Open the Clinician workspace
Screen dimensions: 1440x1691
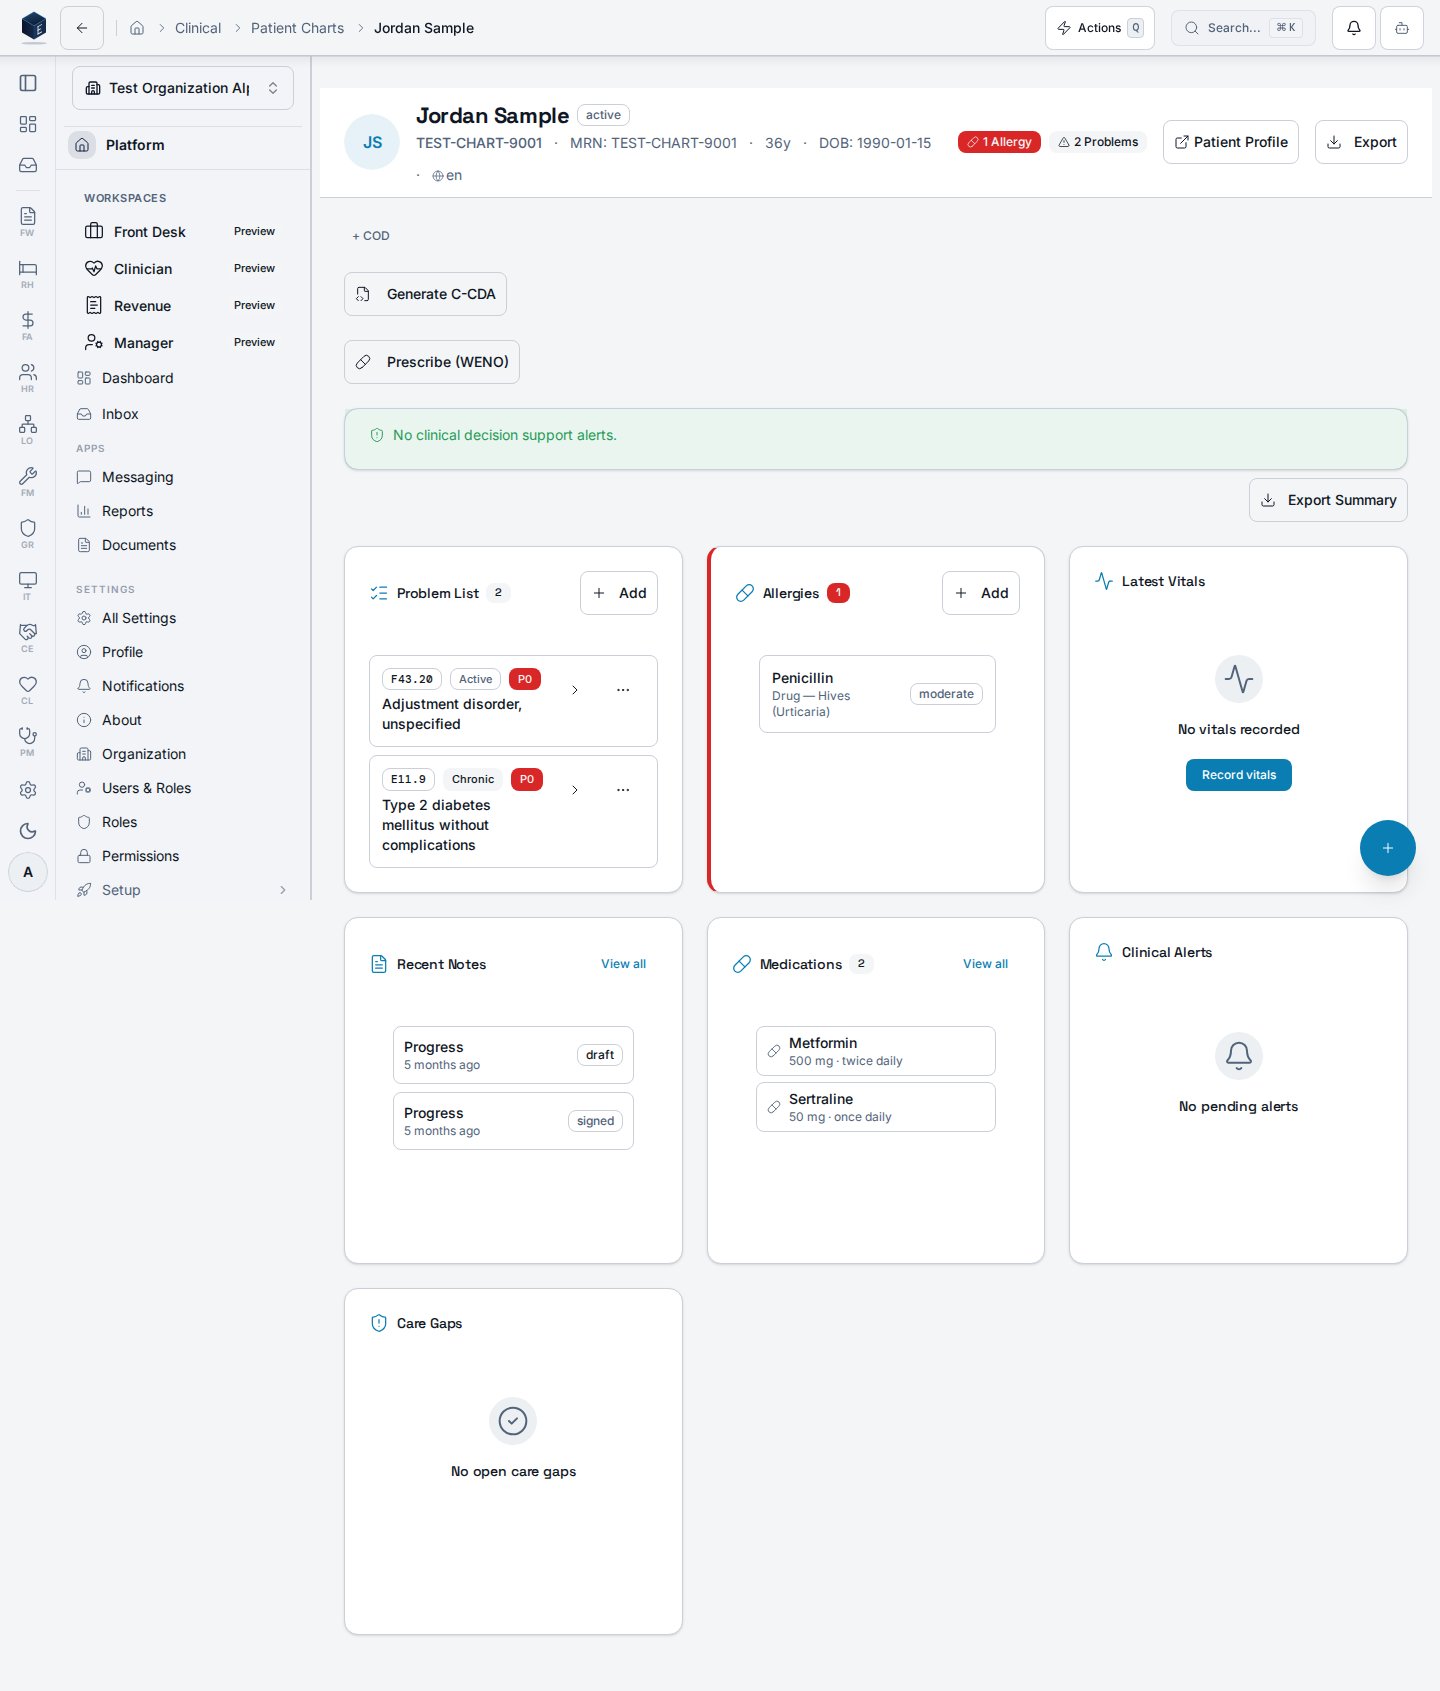point(182,269)
